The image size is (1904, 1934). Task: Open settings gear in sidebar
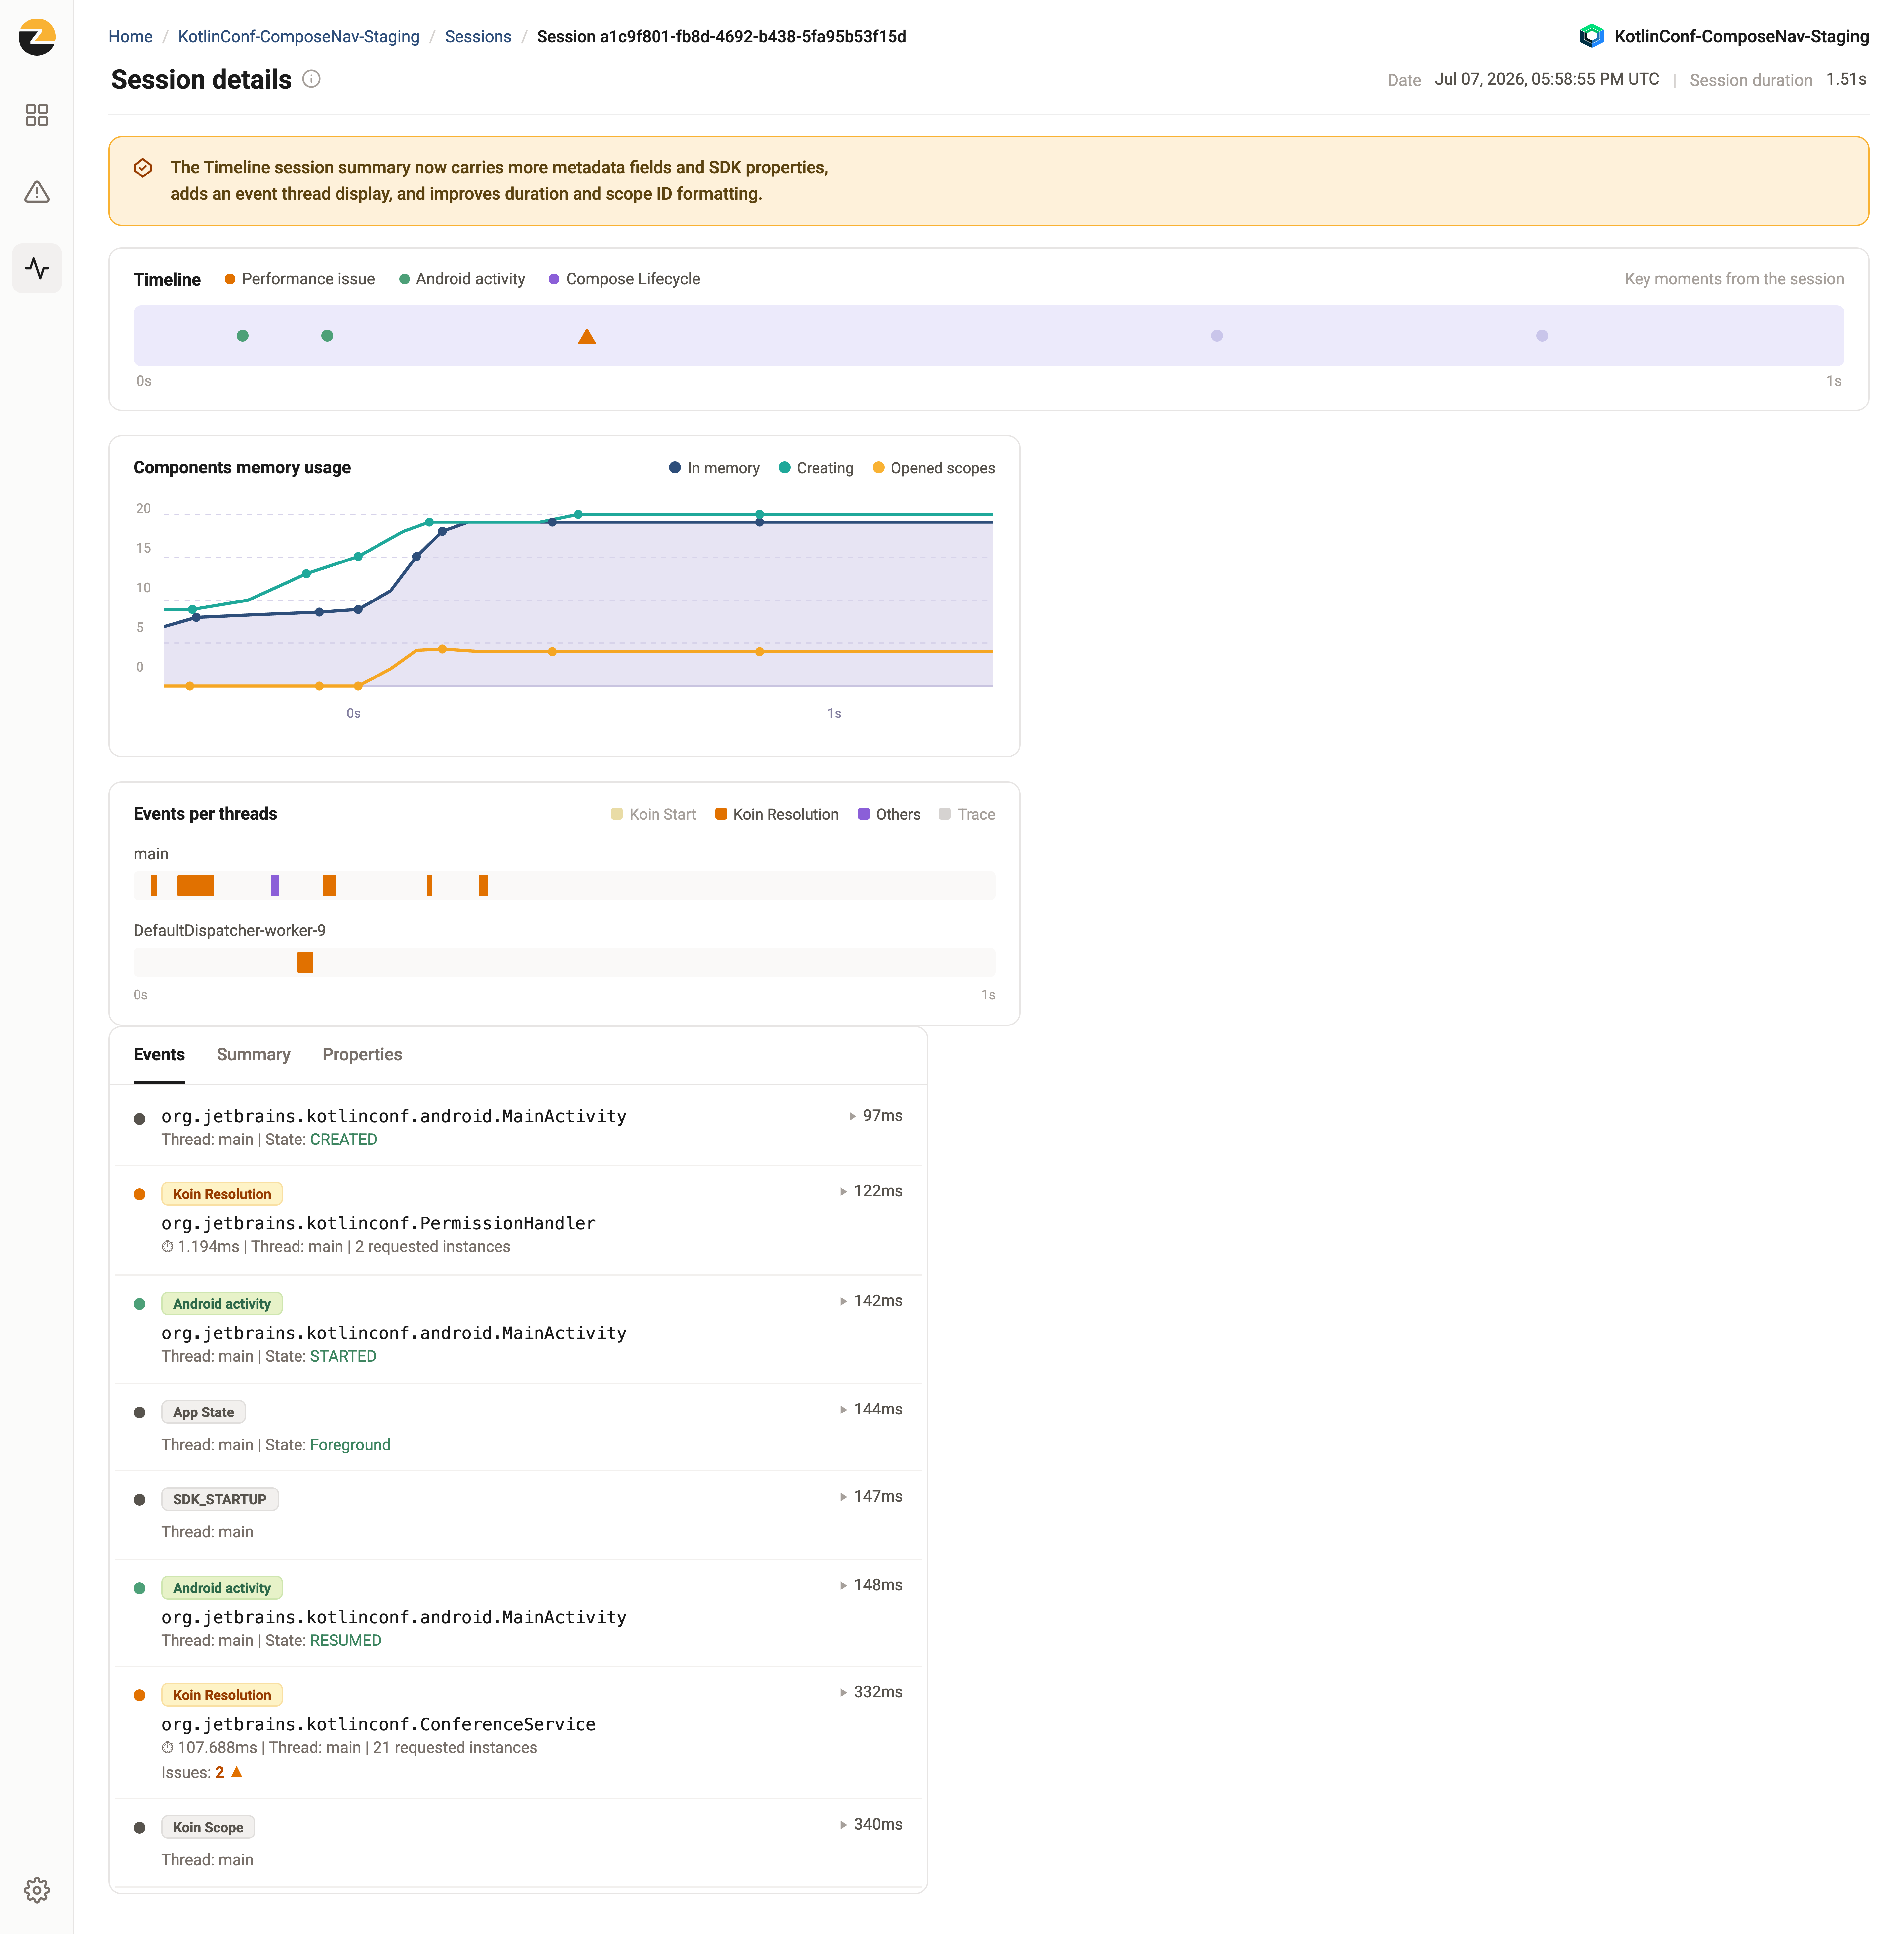point(37,1890)
